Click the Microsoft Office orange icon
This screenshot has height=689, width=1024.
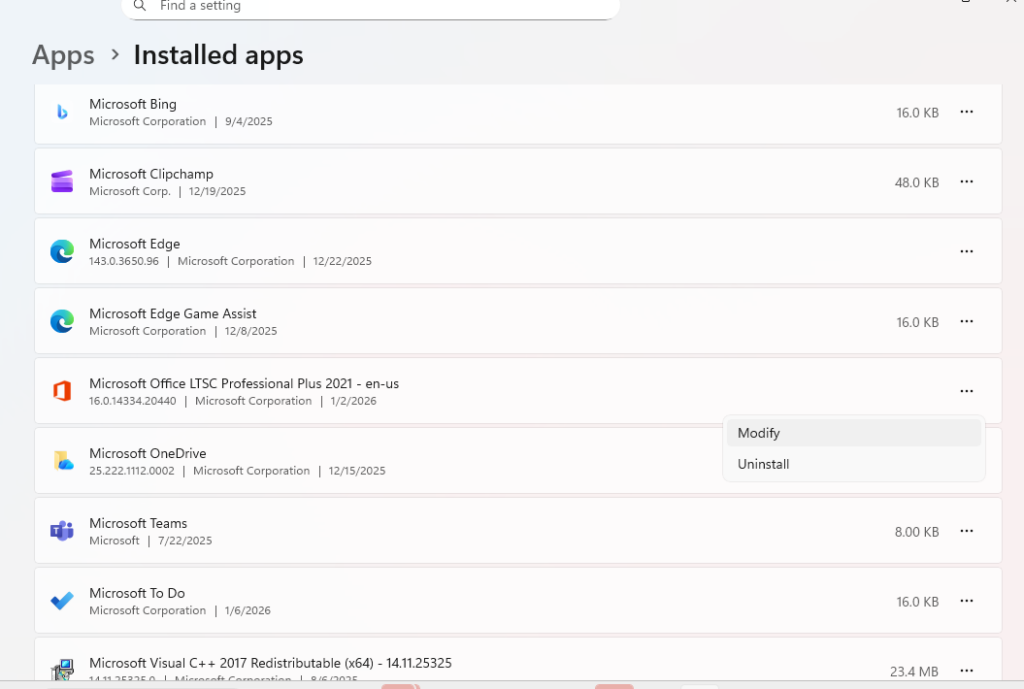pyautogui.click(x=61, y=391)
